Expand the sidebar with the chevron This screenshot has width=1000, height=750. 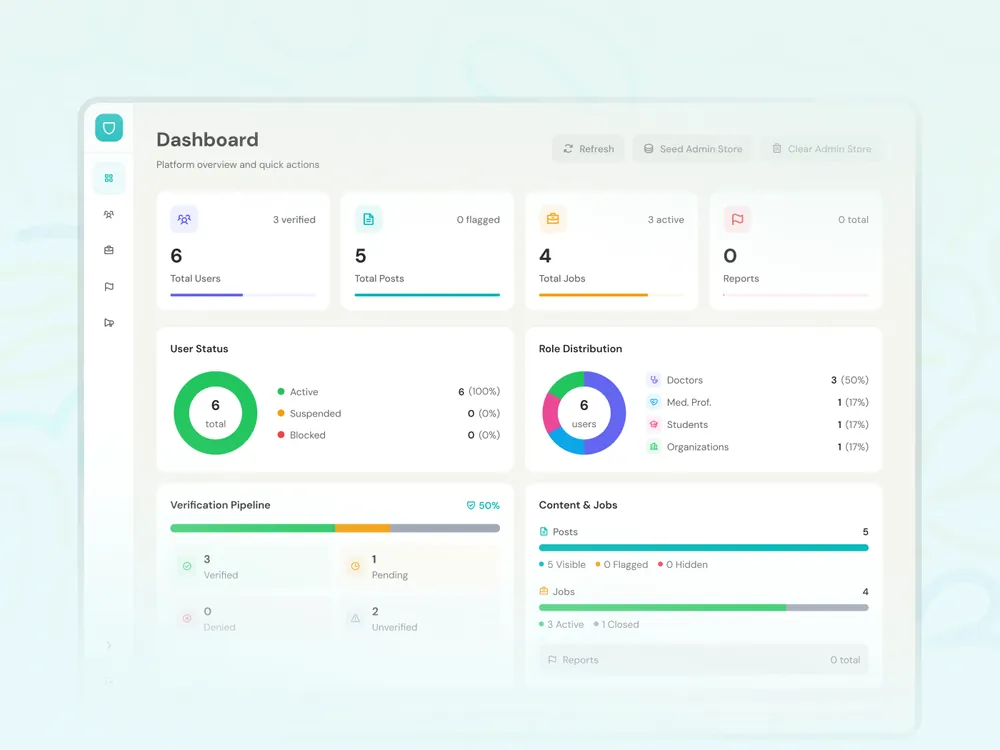[x=109, y=645]
